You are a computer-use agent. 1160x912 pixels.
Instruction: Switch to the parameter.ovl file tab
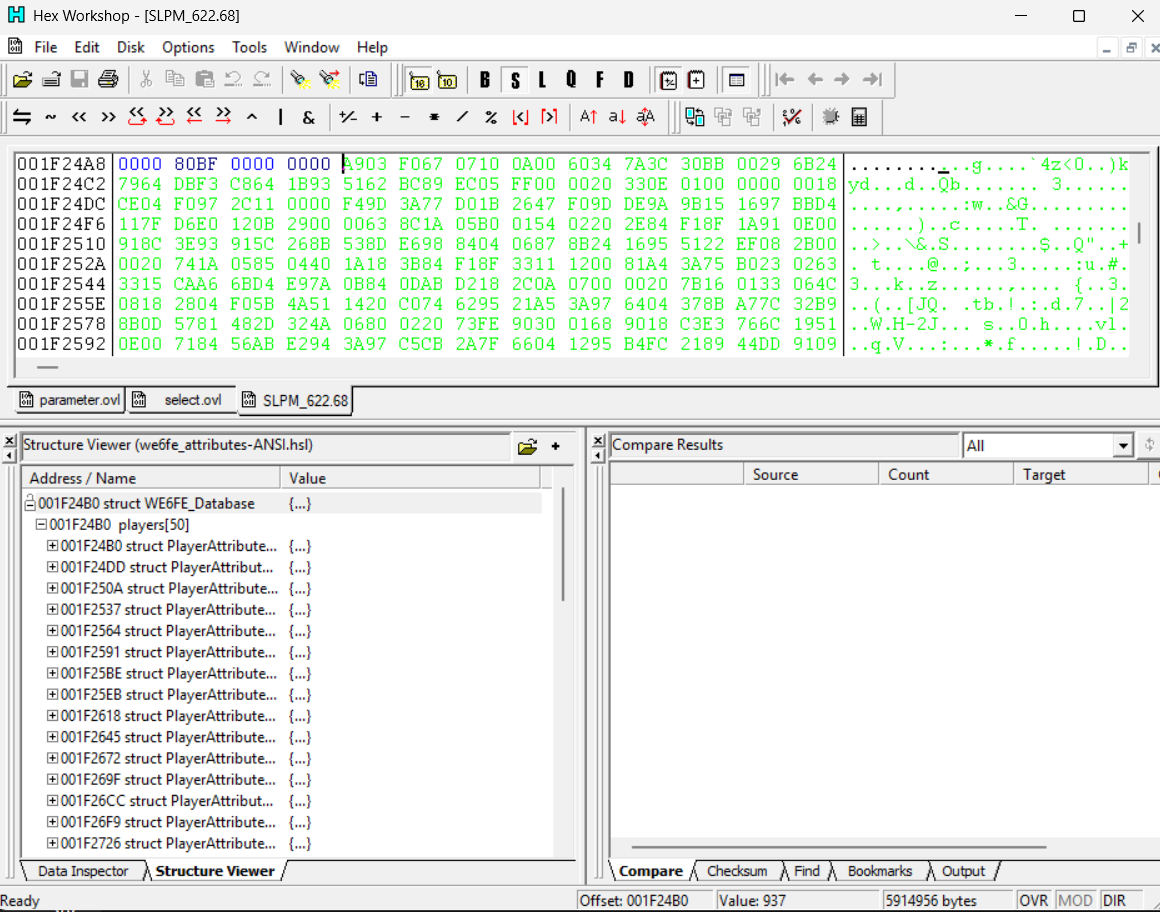tap(70, 400)
